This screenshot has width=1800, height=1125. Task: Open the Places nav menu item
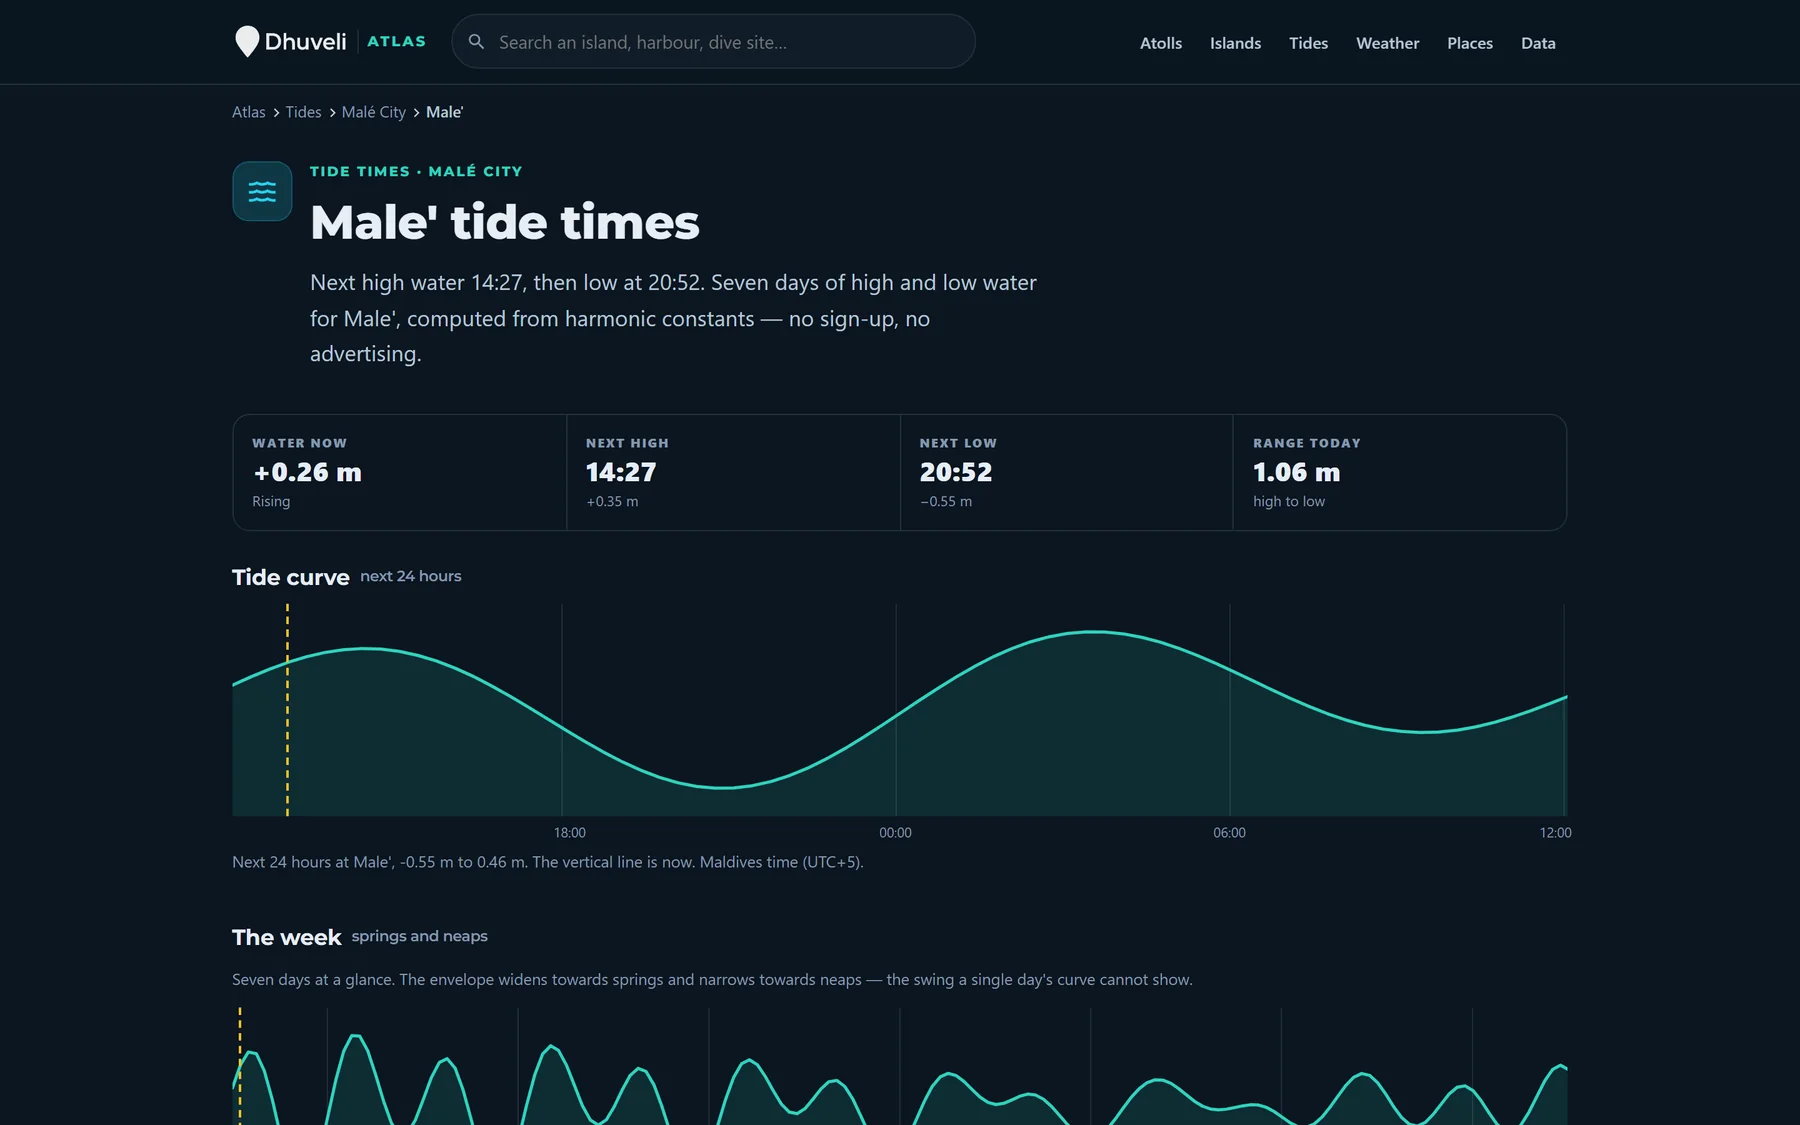(x=1469, y=43)
